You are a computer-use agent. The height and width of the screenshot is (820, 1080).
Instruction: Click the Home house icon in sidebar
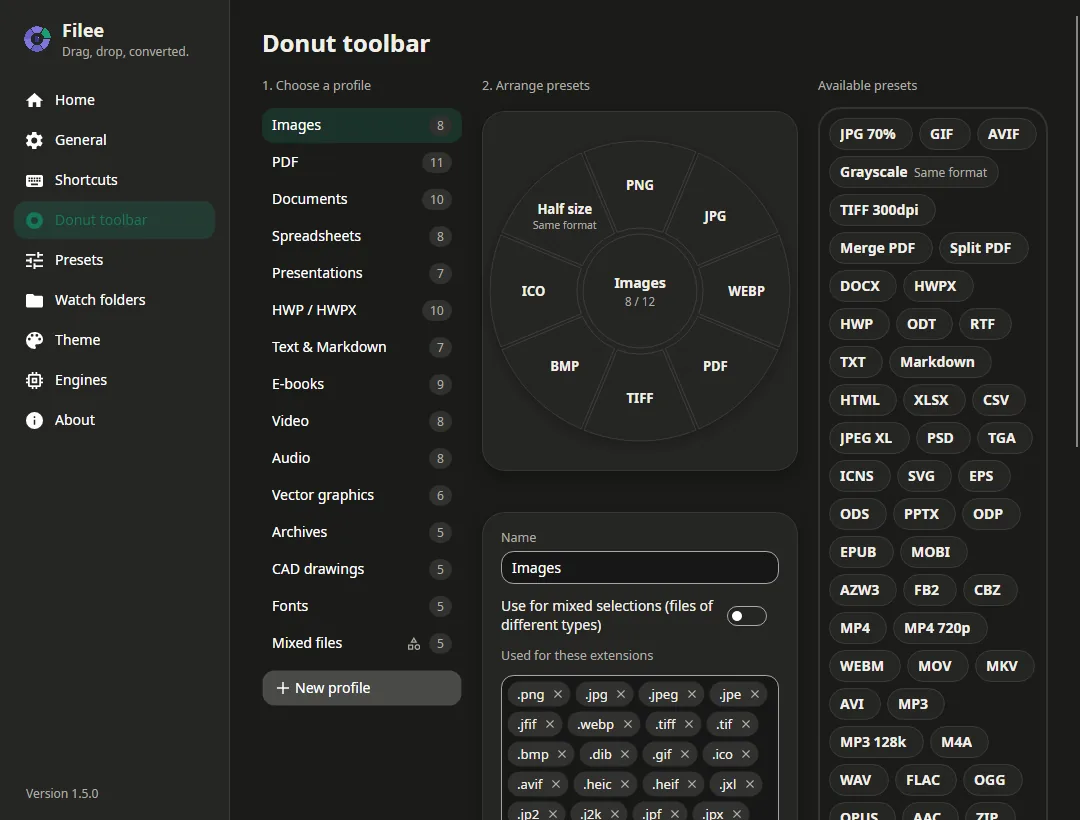pos(34,101)
